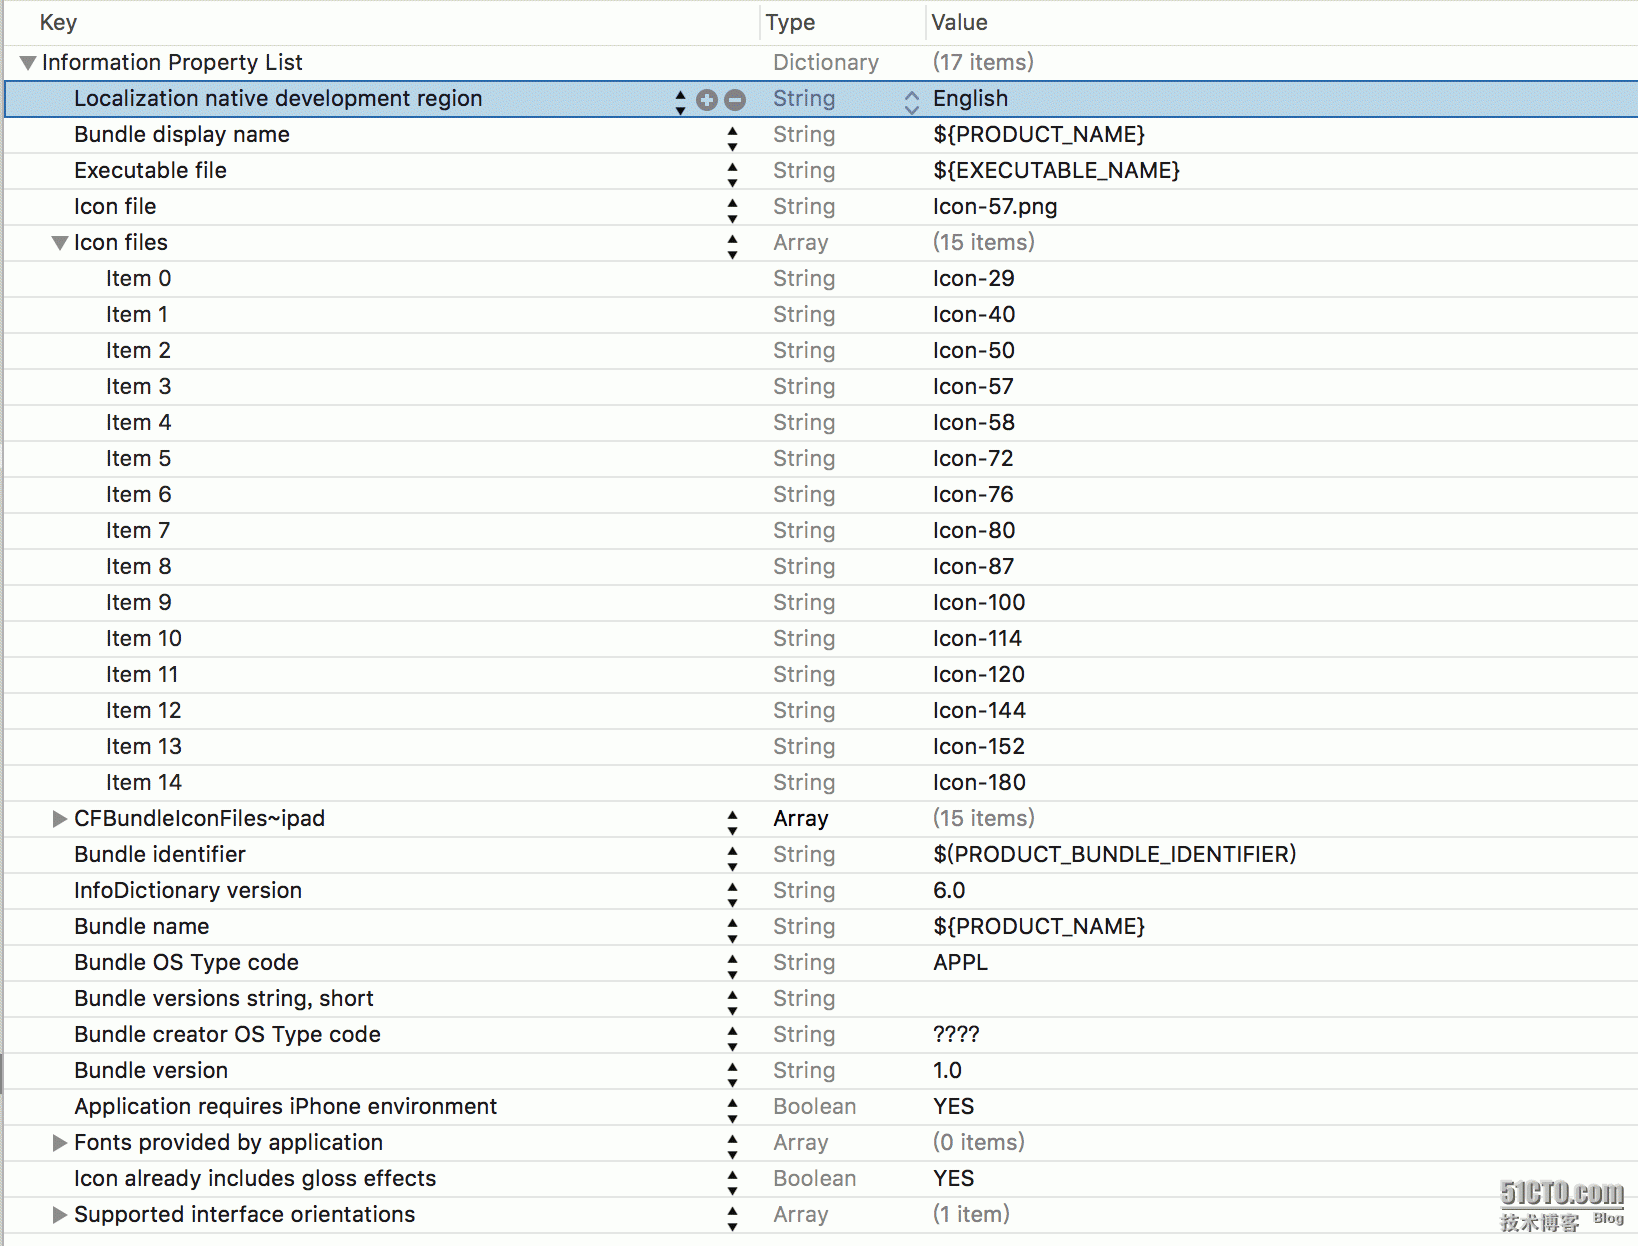This screenshot has width=1638, height=1246.
Task: Select YES value for gloss effects row
Action: click(x=953, y=1178)
